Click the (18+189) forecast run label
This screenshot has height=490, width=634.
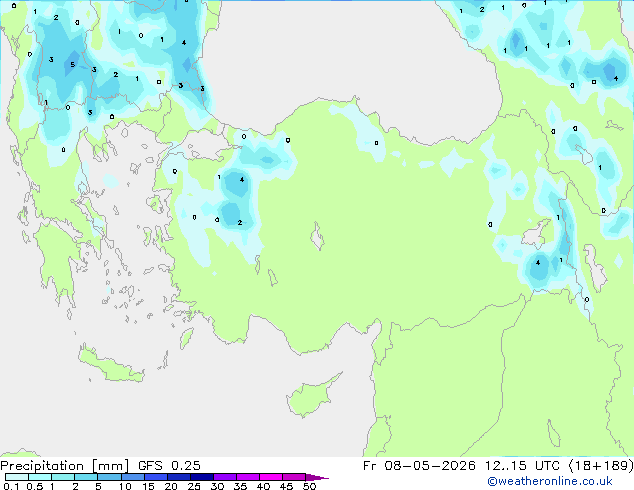click(601, 466)
